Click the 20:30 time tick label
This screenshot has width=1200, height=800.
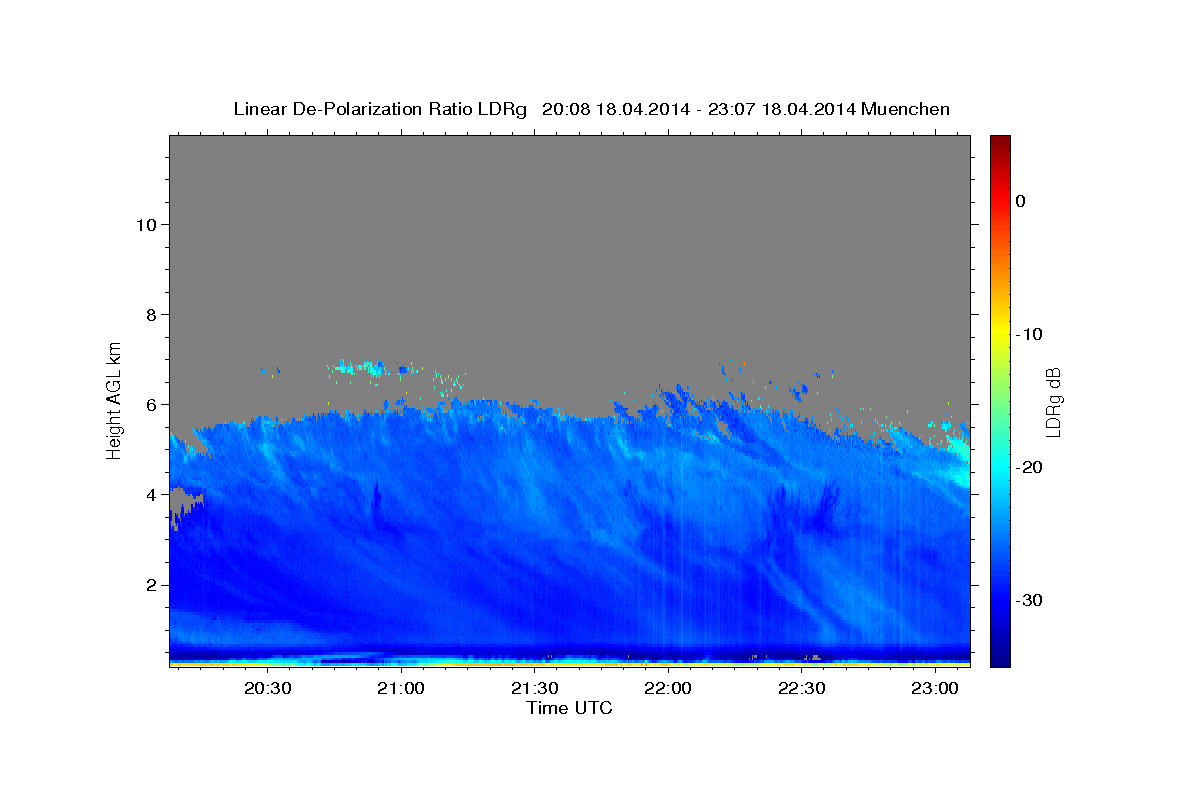268,688
